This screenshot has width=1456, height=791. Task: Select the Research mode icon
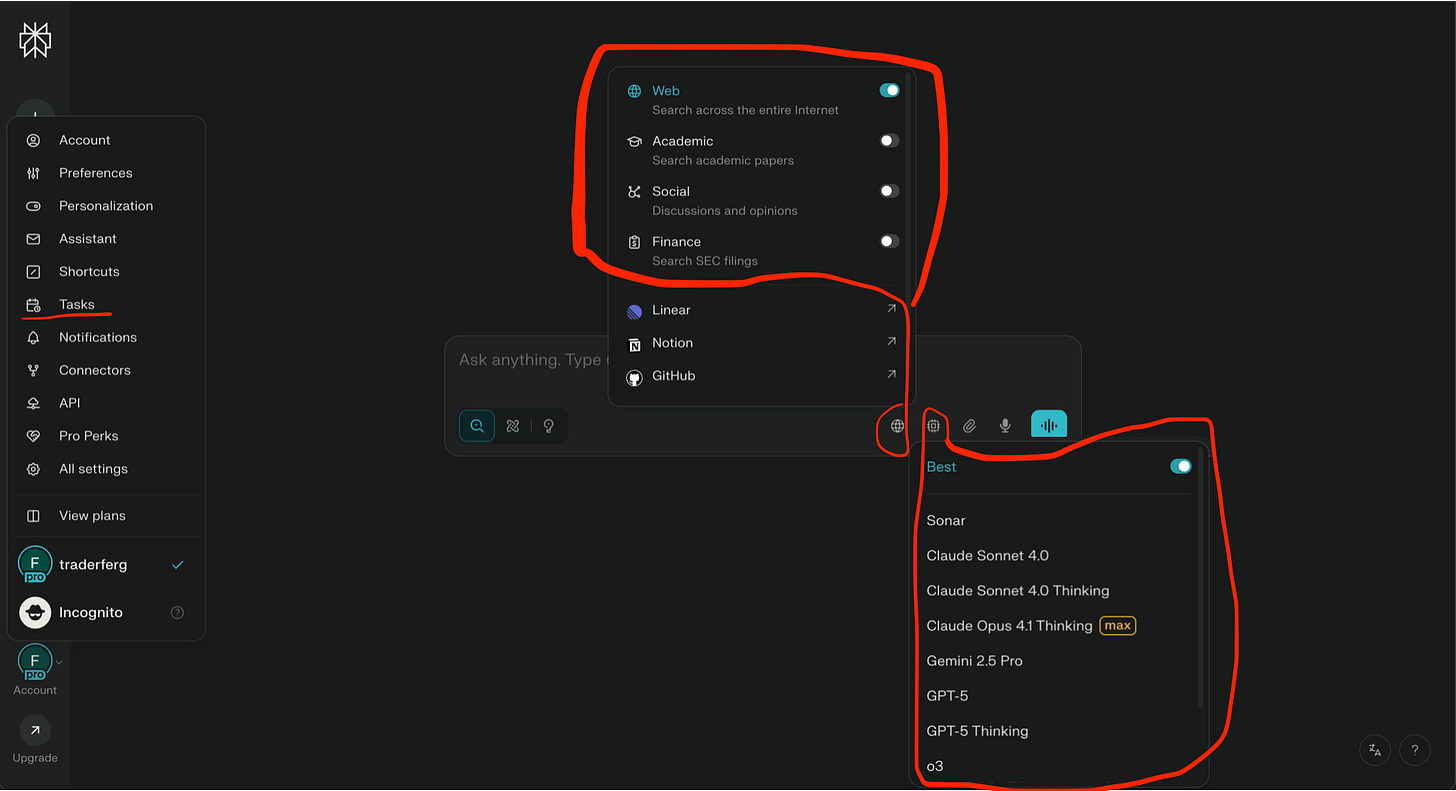point(513,426)
